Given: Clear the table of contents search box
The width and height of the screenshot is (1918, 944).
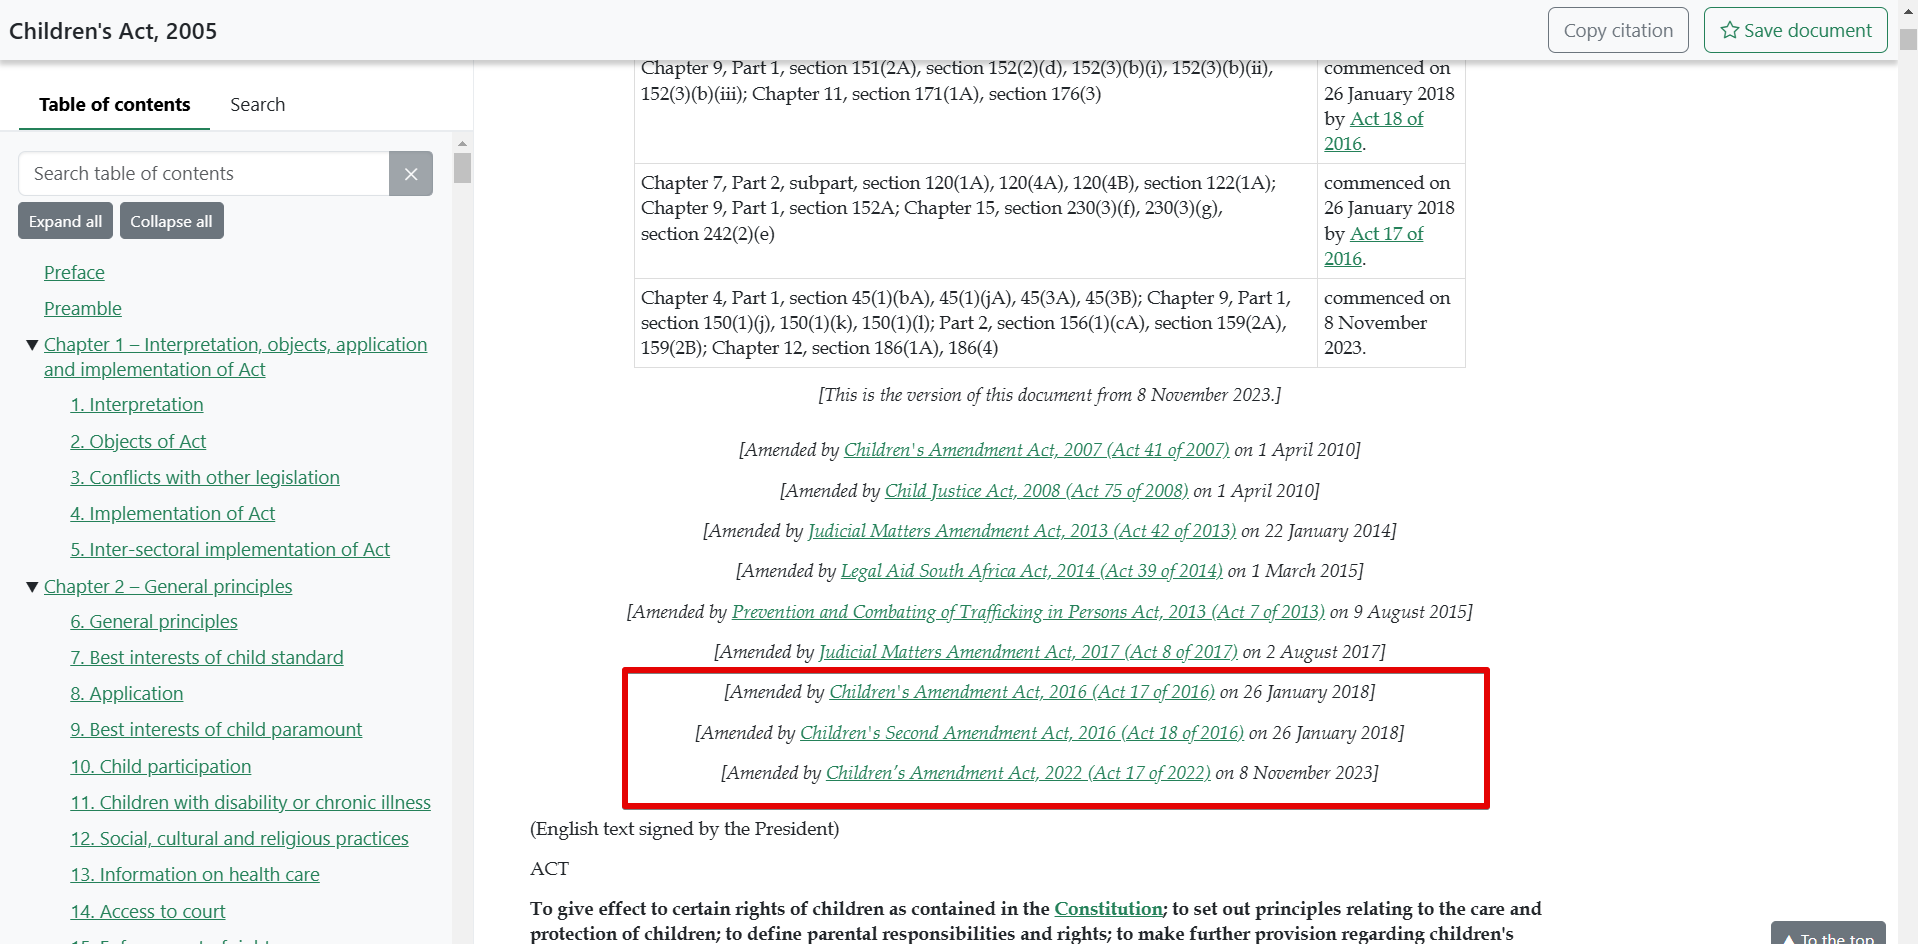Looking at the screenshot, I should point(410,174).
